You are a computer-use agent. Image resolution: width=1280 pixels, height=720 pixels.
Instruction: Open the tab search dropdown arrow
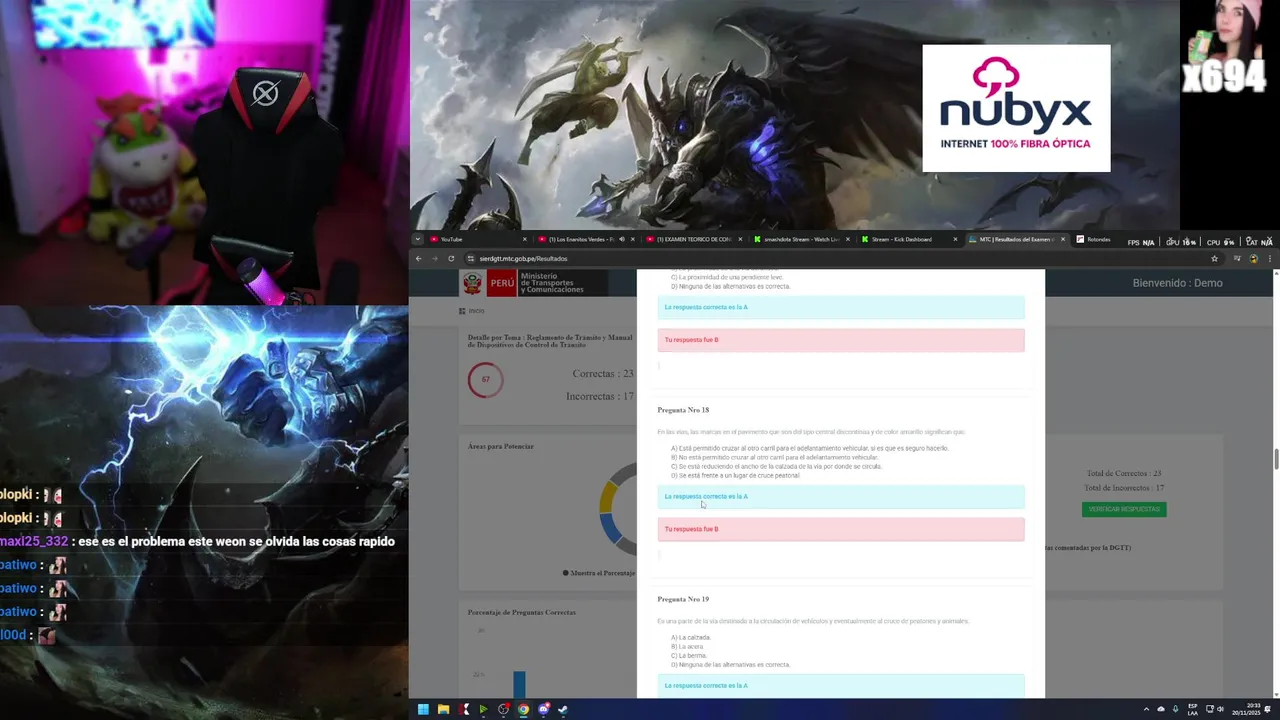(418, 240)
